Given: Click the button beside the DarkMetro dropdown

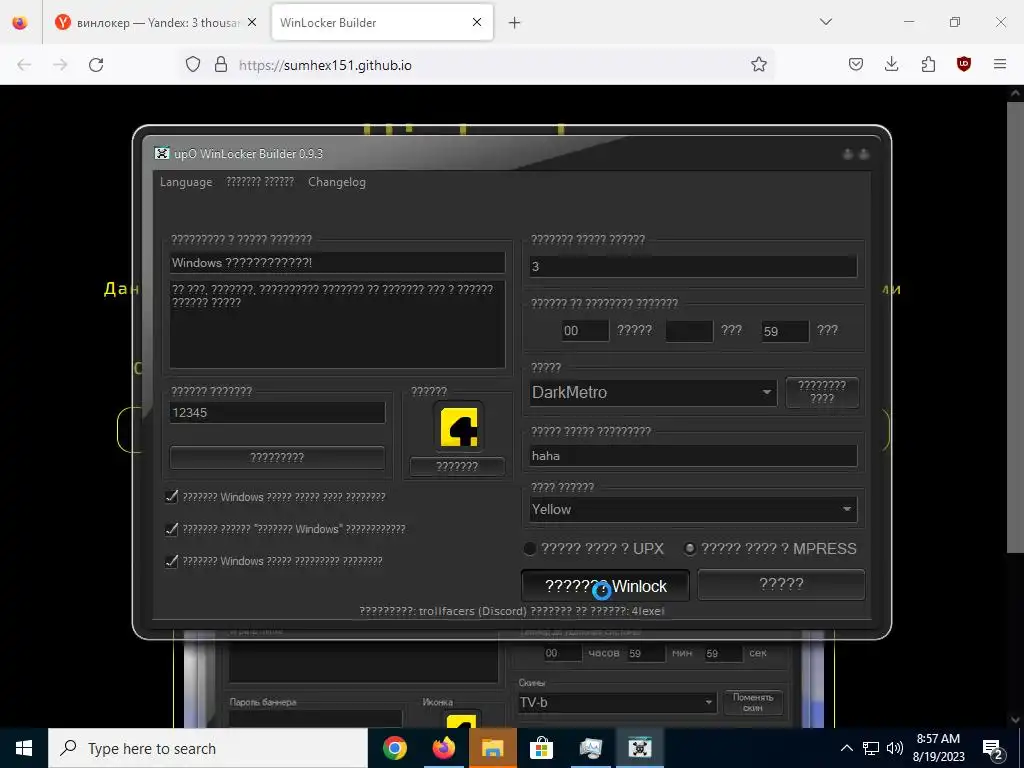Looking at the screenshot, I should coord(822,392).
